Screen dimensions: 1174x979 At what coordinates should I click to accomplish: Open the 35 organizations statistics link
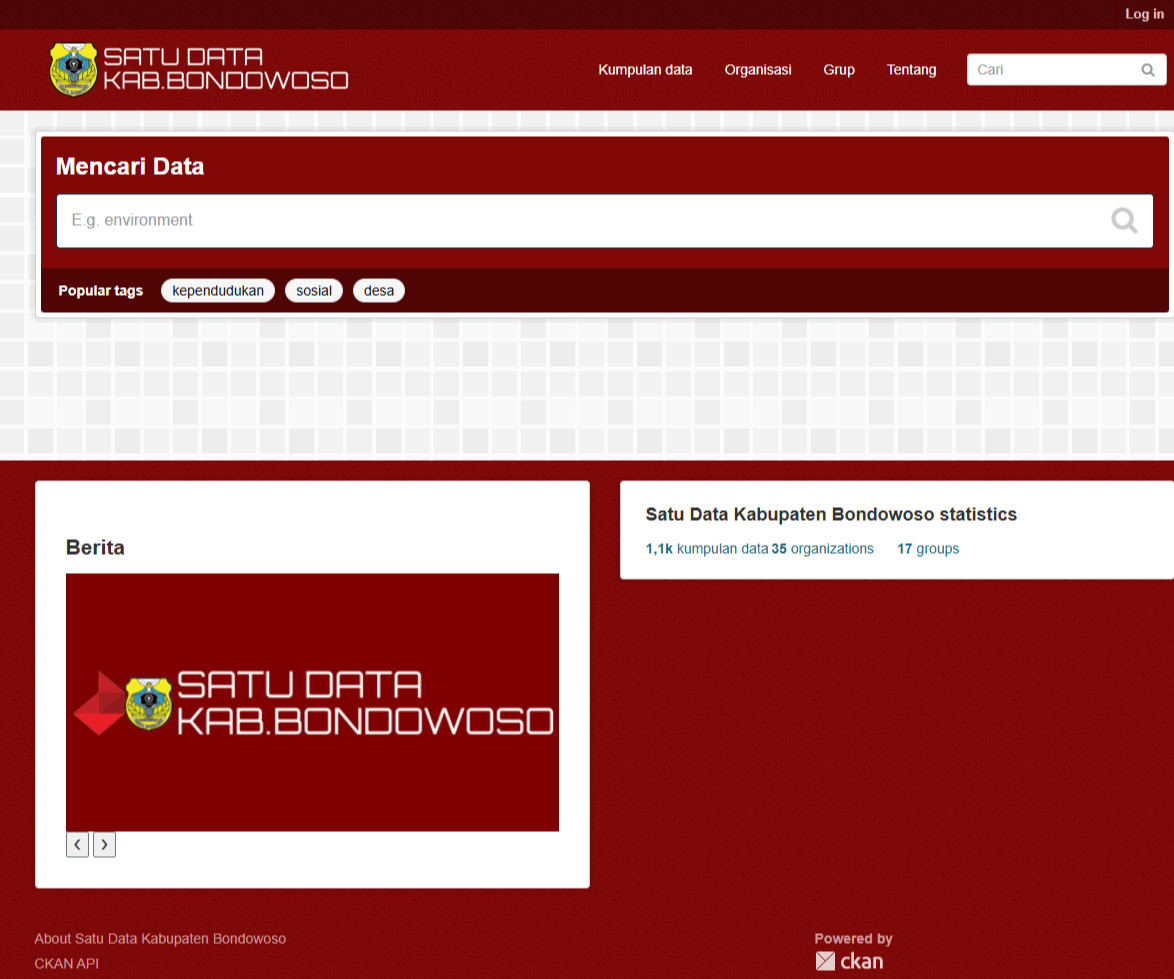coord(823,549)
